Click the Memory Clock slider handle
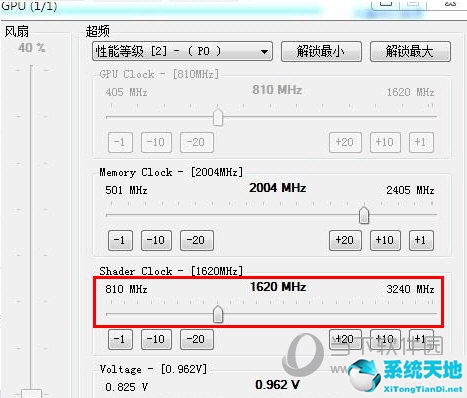Screen dimensions: 467x398 (x=364, y=215)
